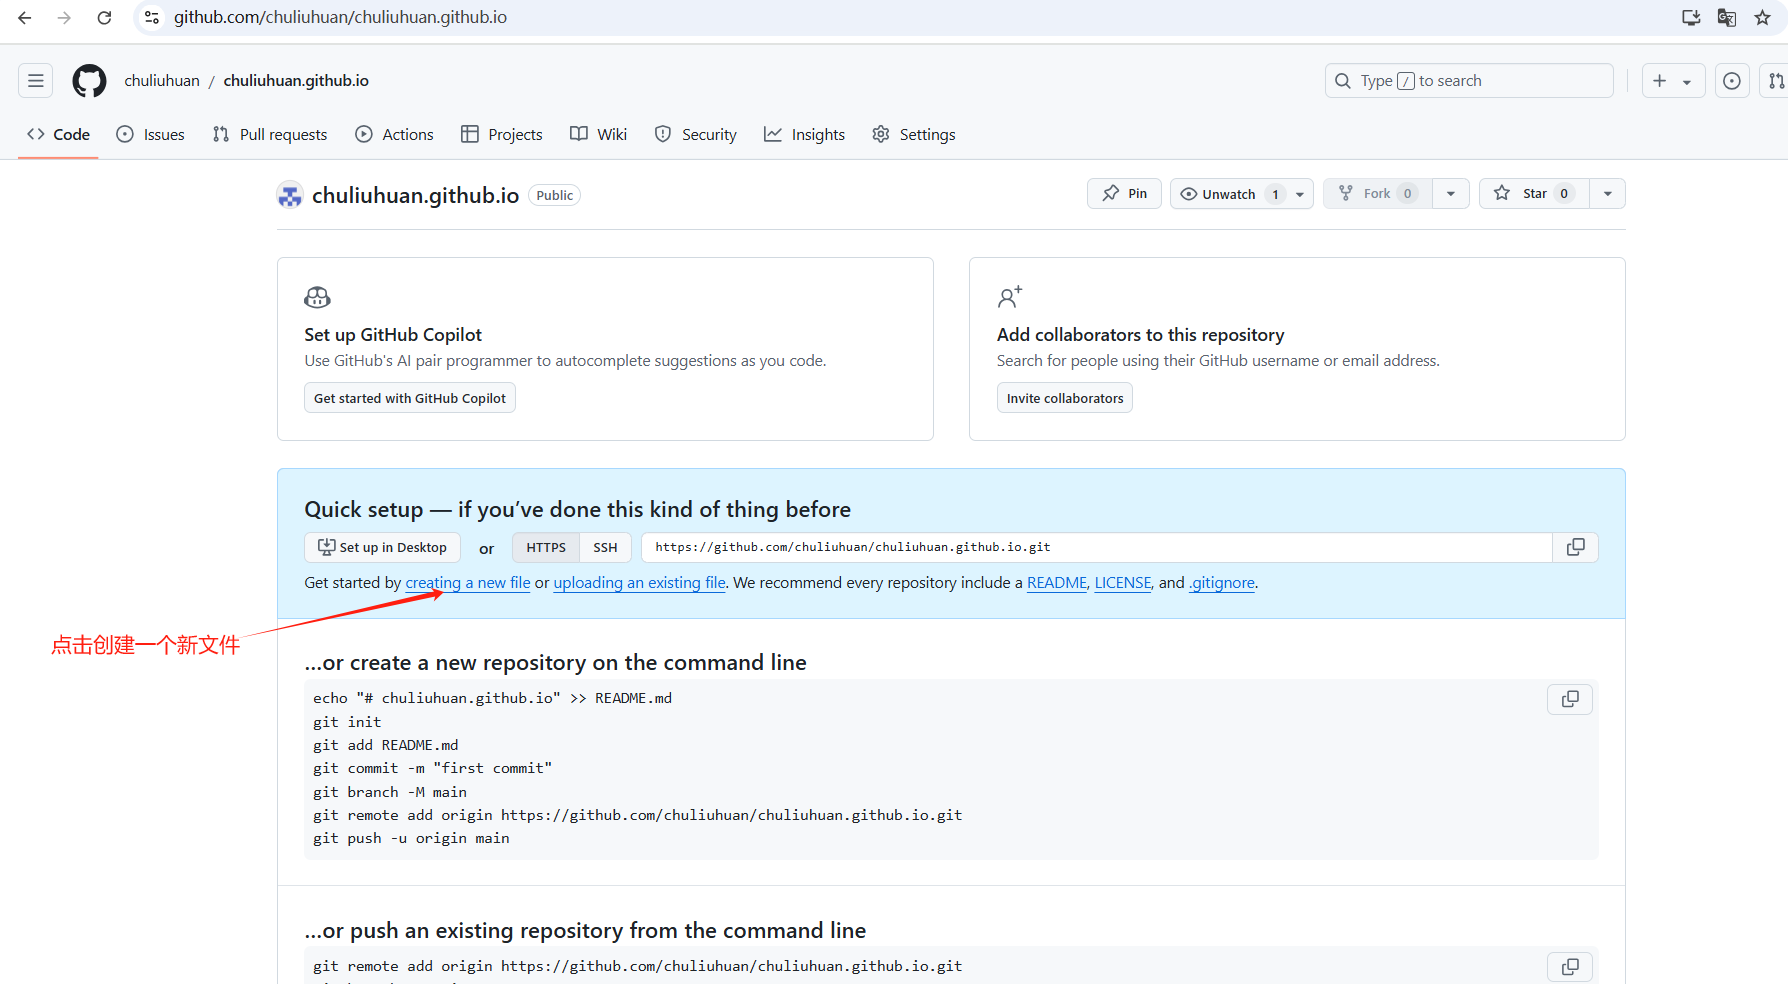Expand the Fork options dropdown arrow

pos(1451,194)
